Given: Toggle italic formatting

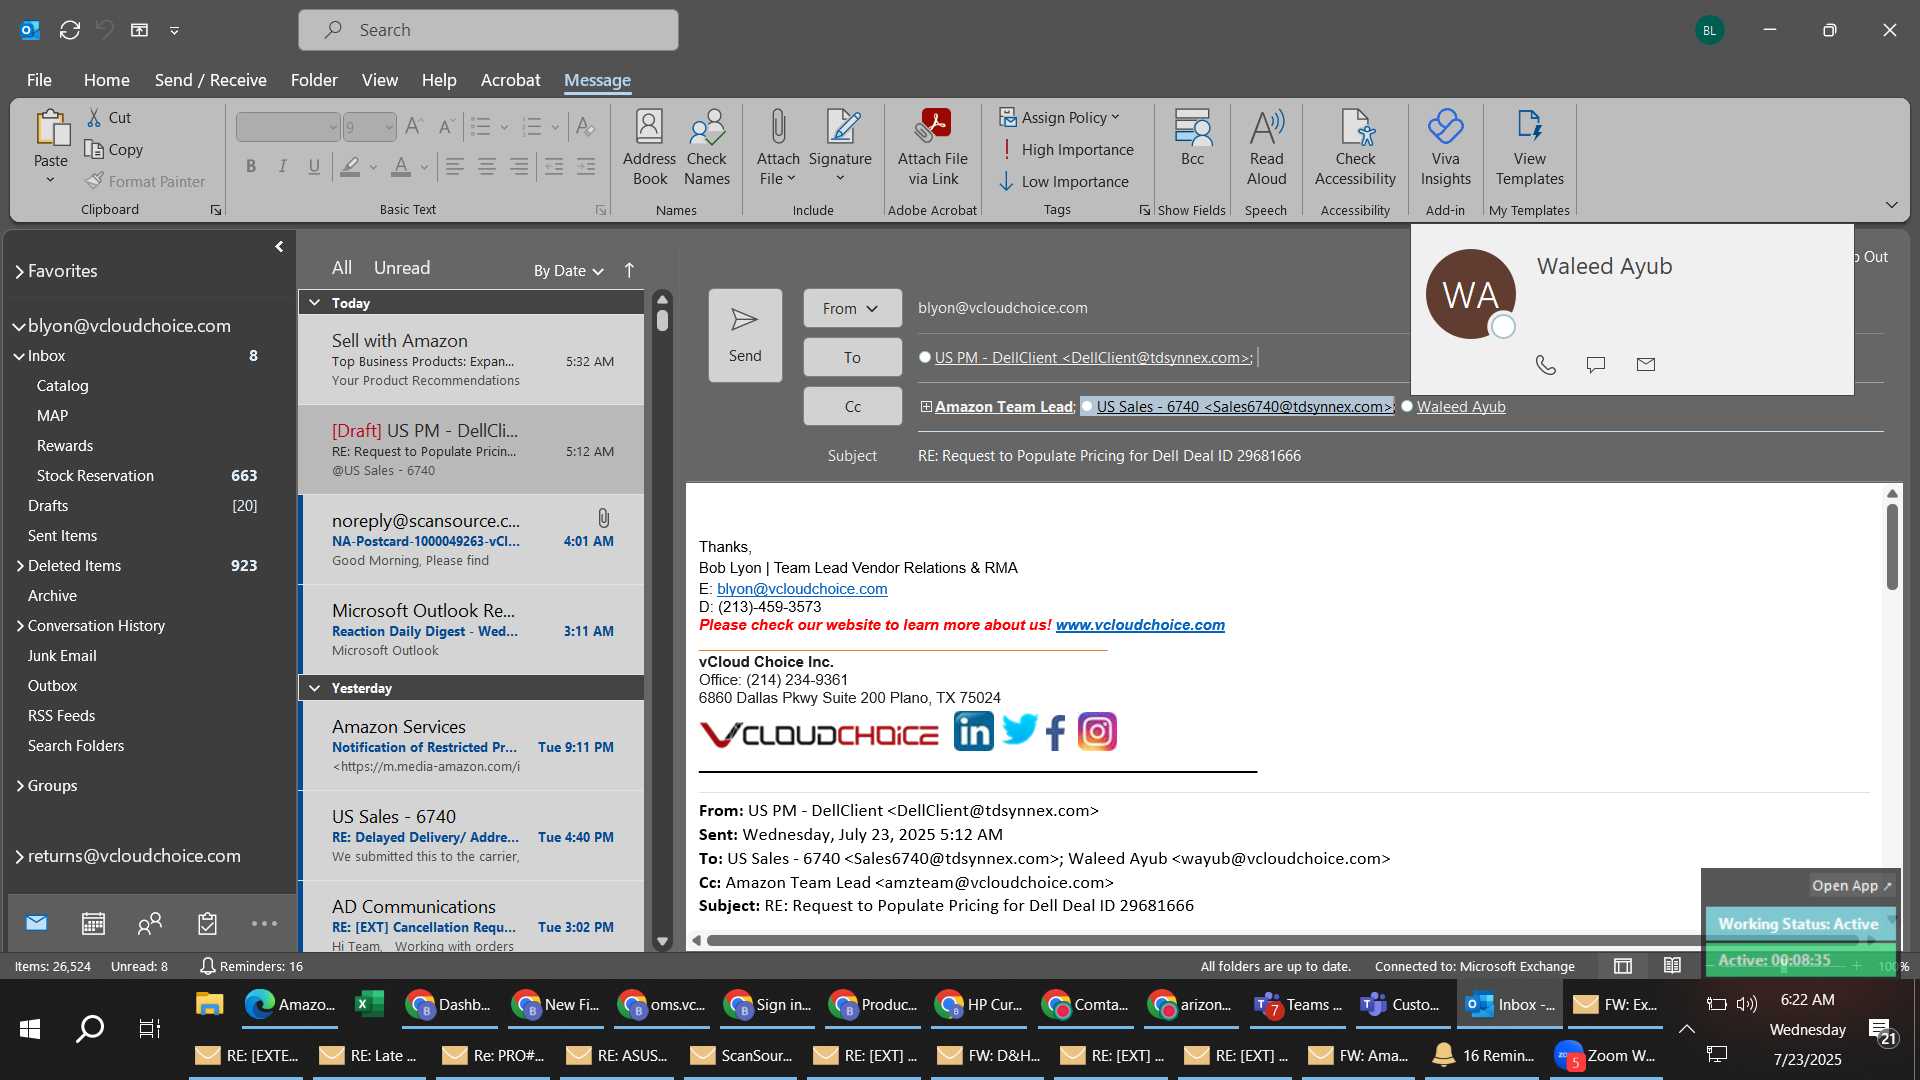Looking at the screenshot, I should click(x=283, y=167).
